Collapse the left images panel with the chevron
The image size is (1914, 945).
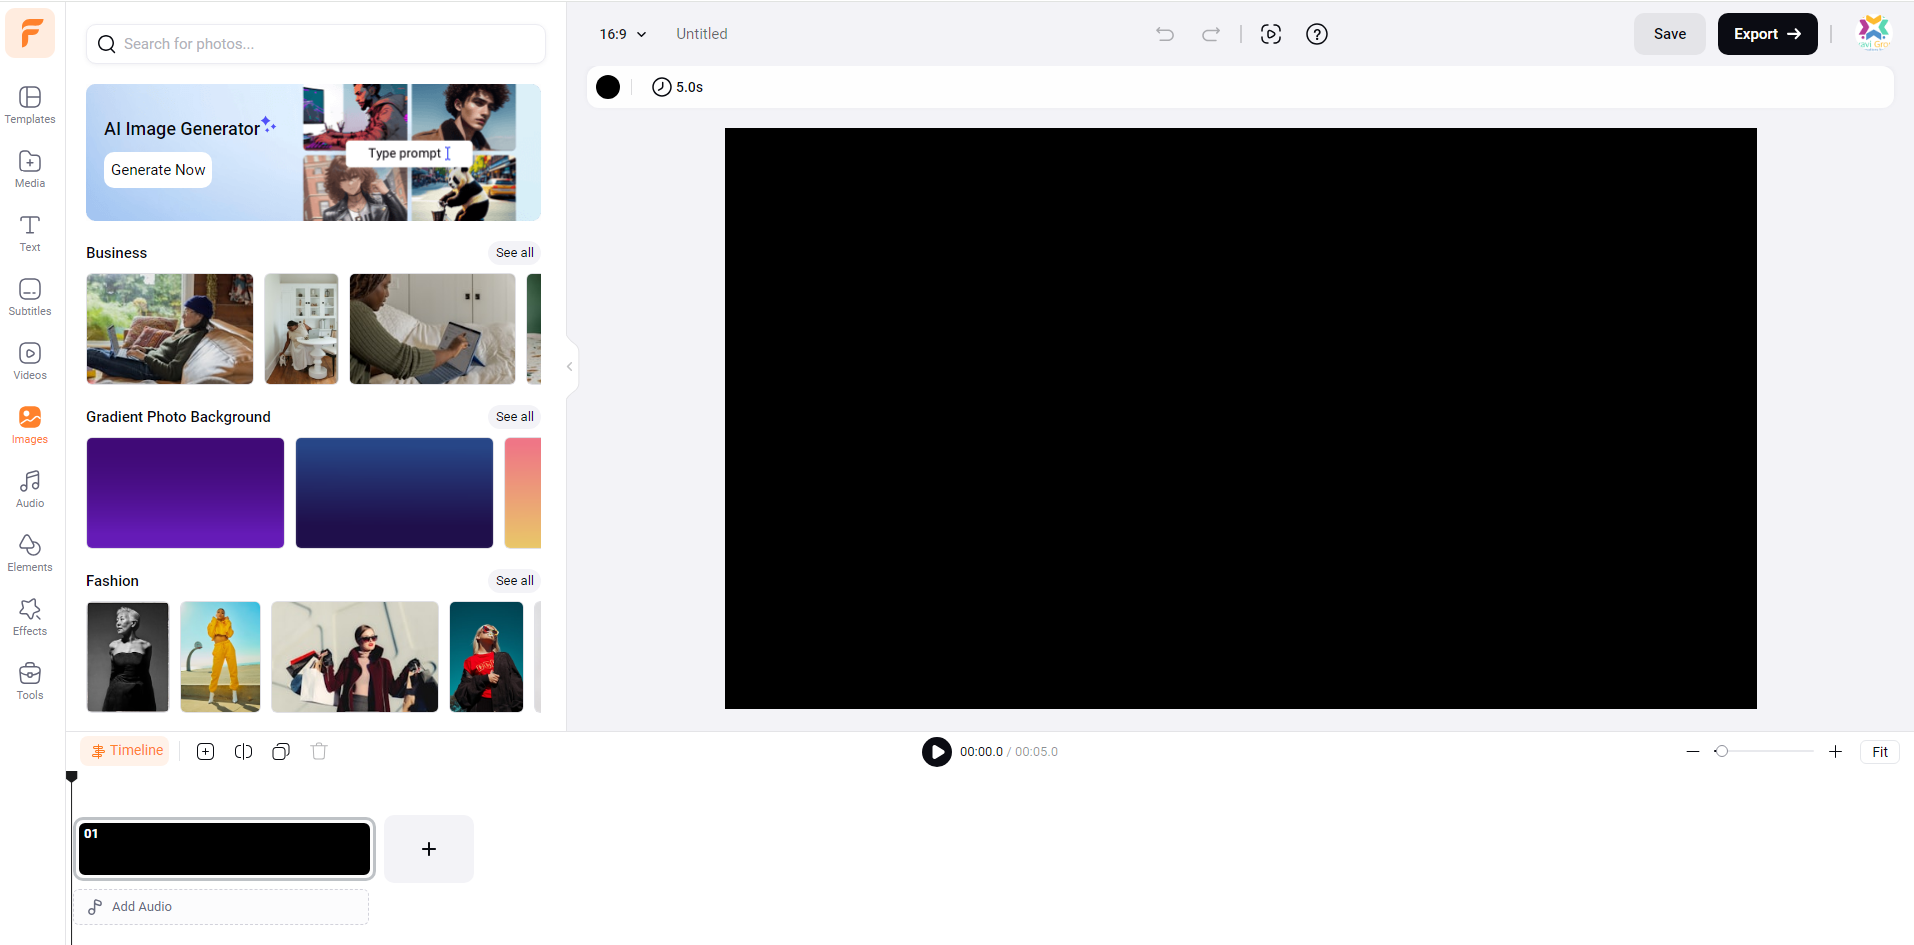click(x=568, y=366)
